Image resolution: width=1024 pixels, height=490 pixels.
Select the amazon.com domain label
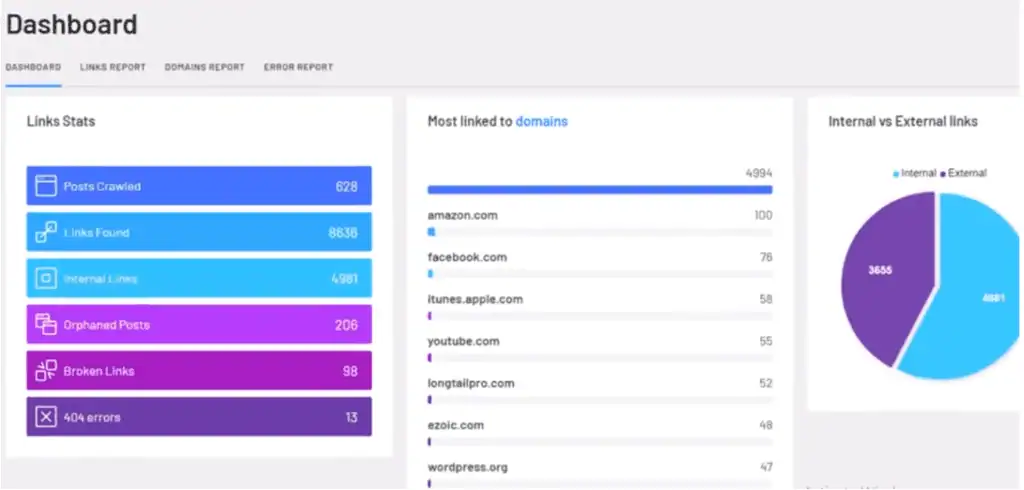tap(462, 216)
